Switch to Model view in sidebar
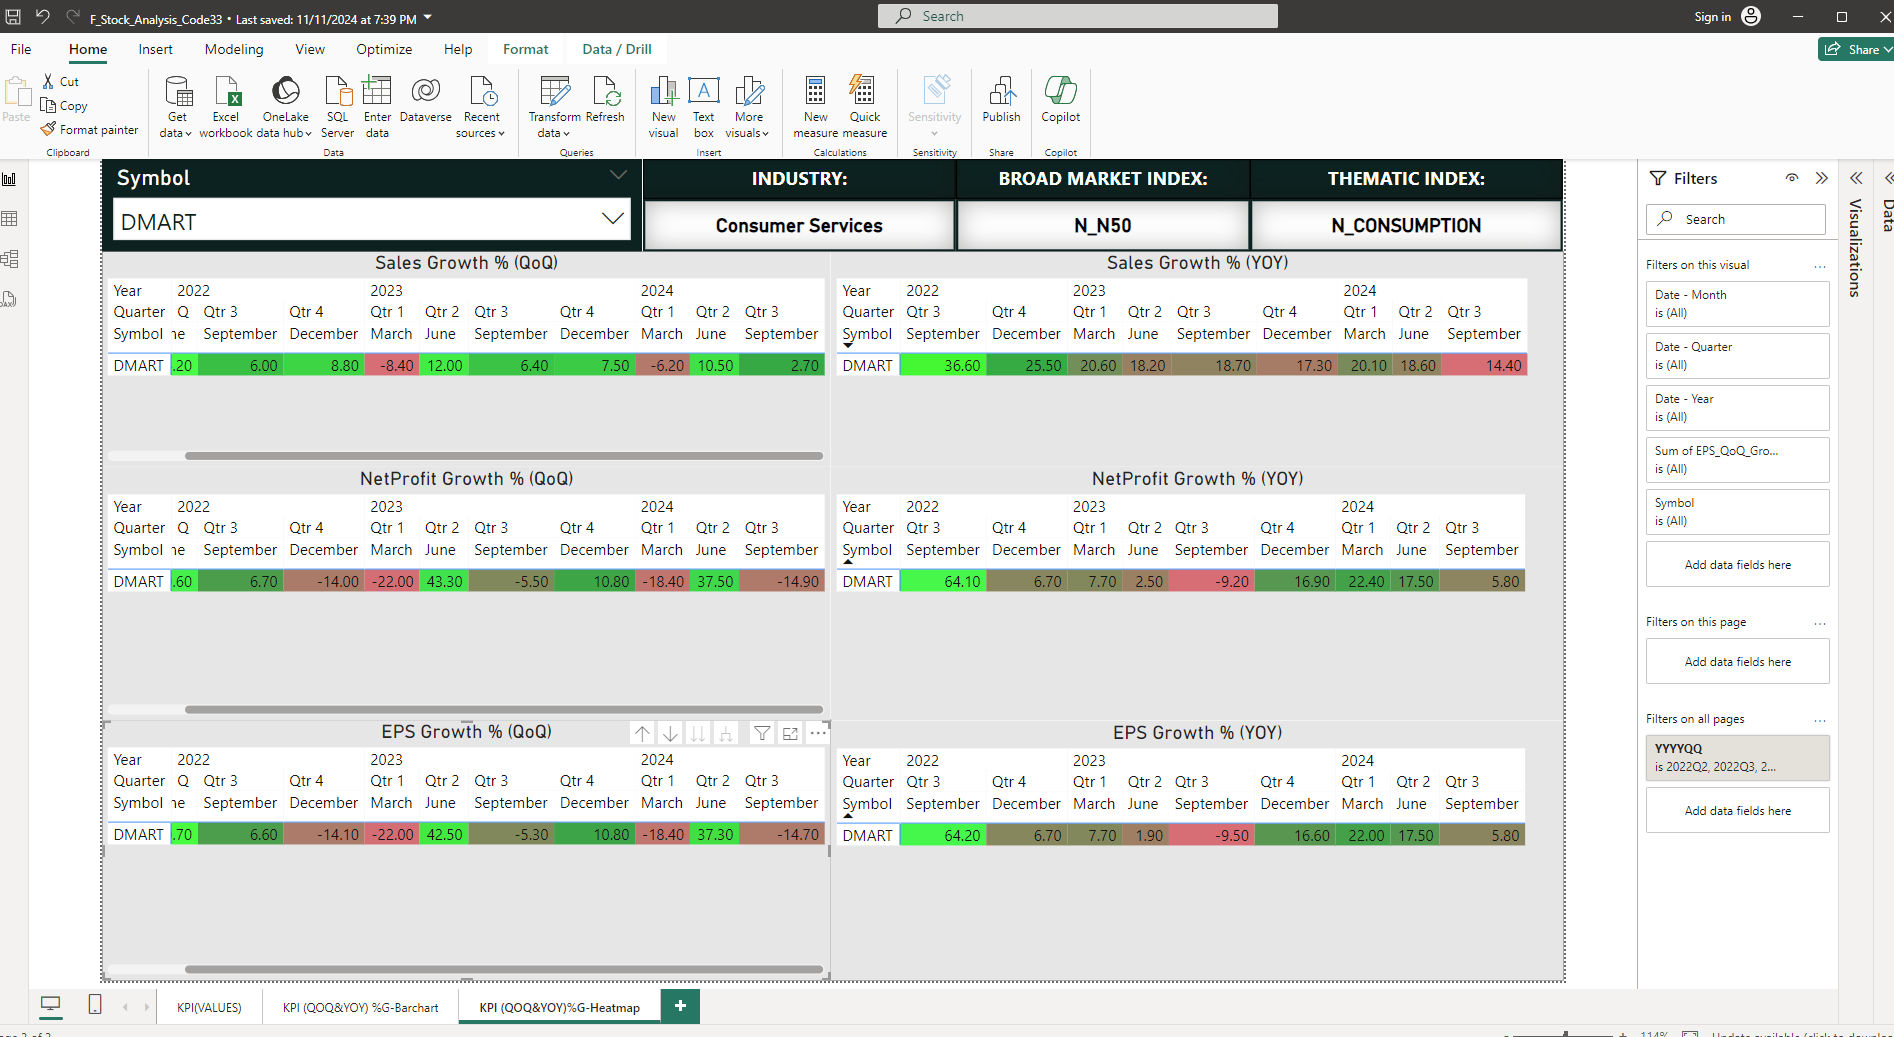Viewport: 1894px width, 1037px height. 10,259
